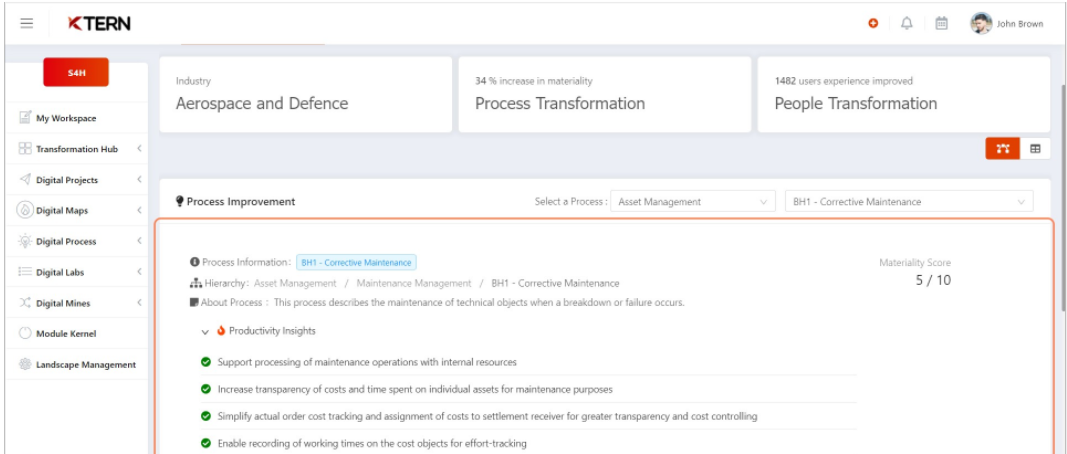Viewport: 1067px width, 454px height.
Task: Open the hamburger navigation menu
Action: coord(27,24)
